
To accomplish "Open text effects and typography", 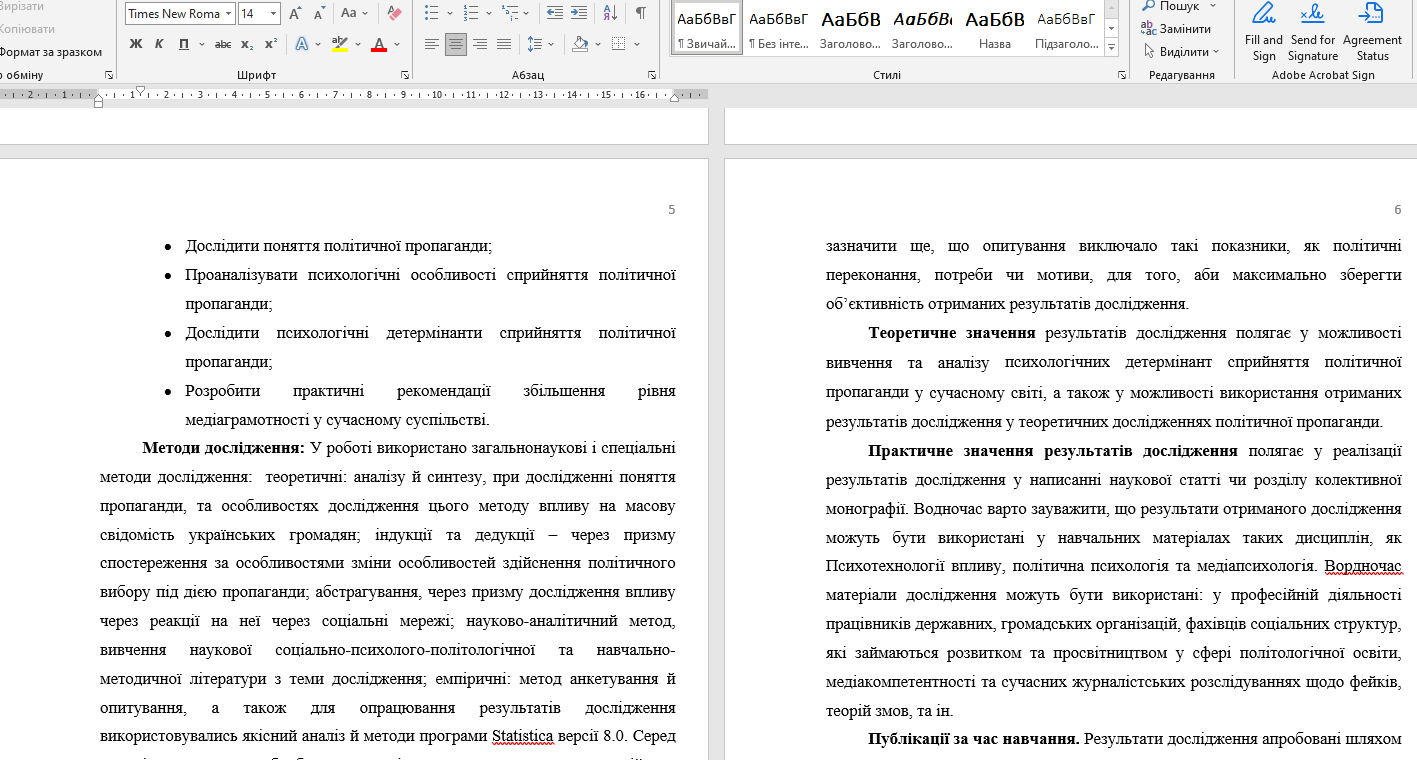I will (x=301, y=44).
